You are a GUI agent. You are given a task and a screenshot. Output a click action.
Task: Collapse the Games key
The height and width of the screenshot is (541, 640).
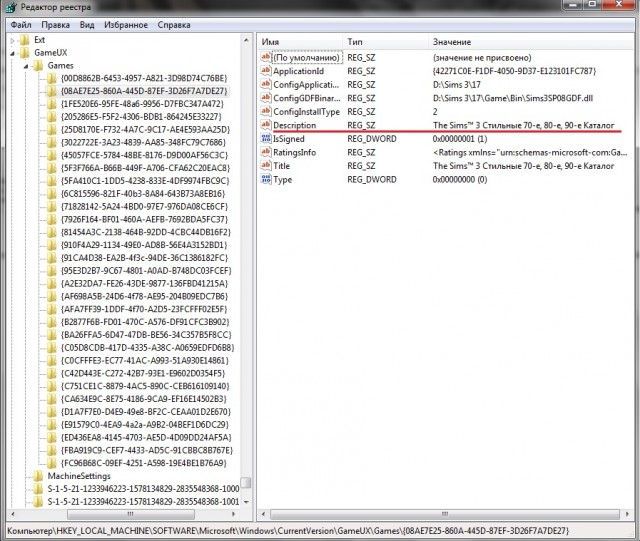click(24, 65)
